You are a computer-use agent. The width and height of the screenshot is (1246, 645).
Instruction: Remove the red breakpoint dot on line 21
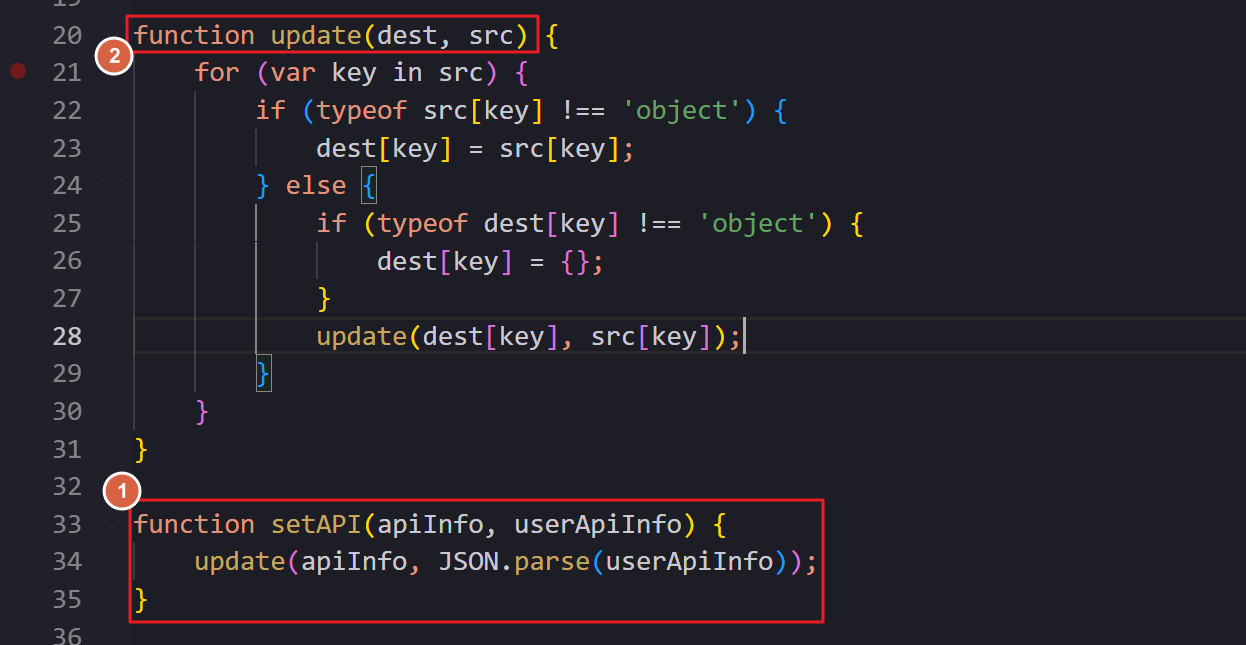point(17,71)
